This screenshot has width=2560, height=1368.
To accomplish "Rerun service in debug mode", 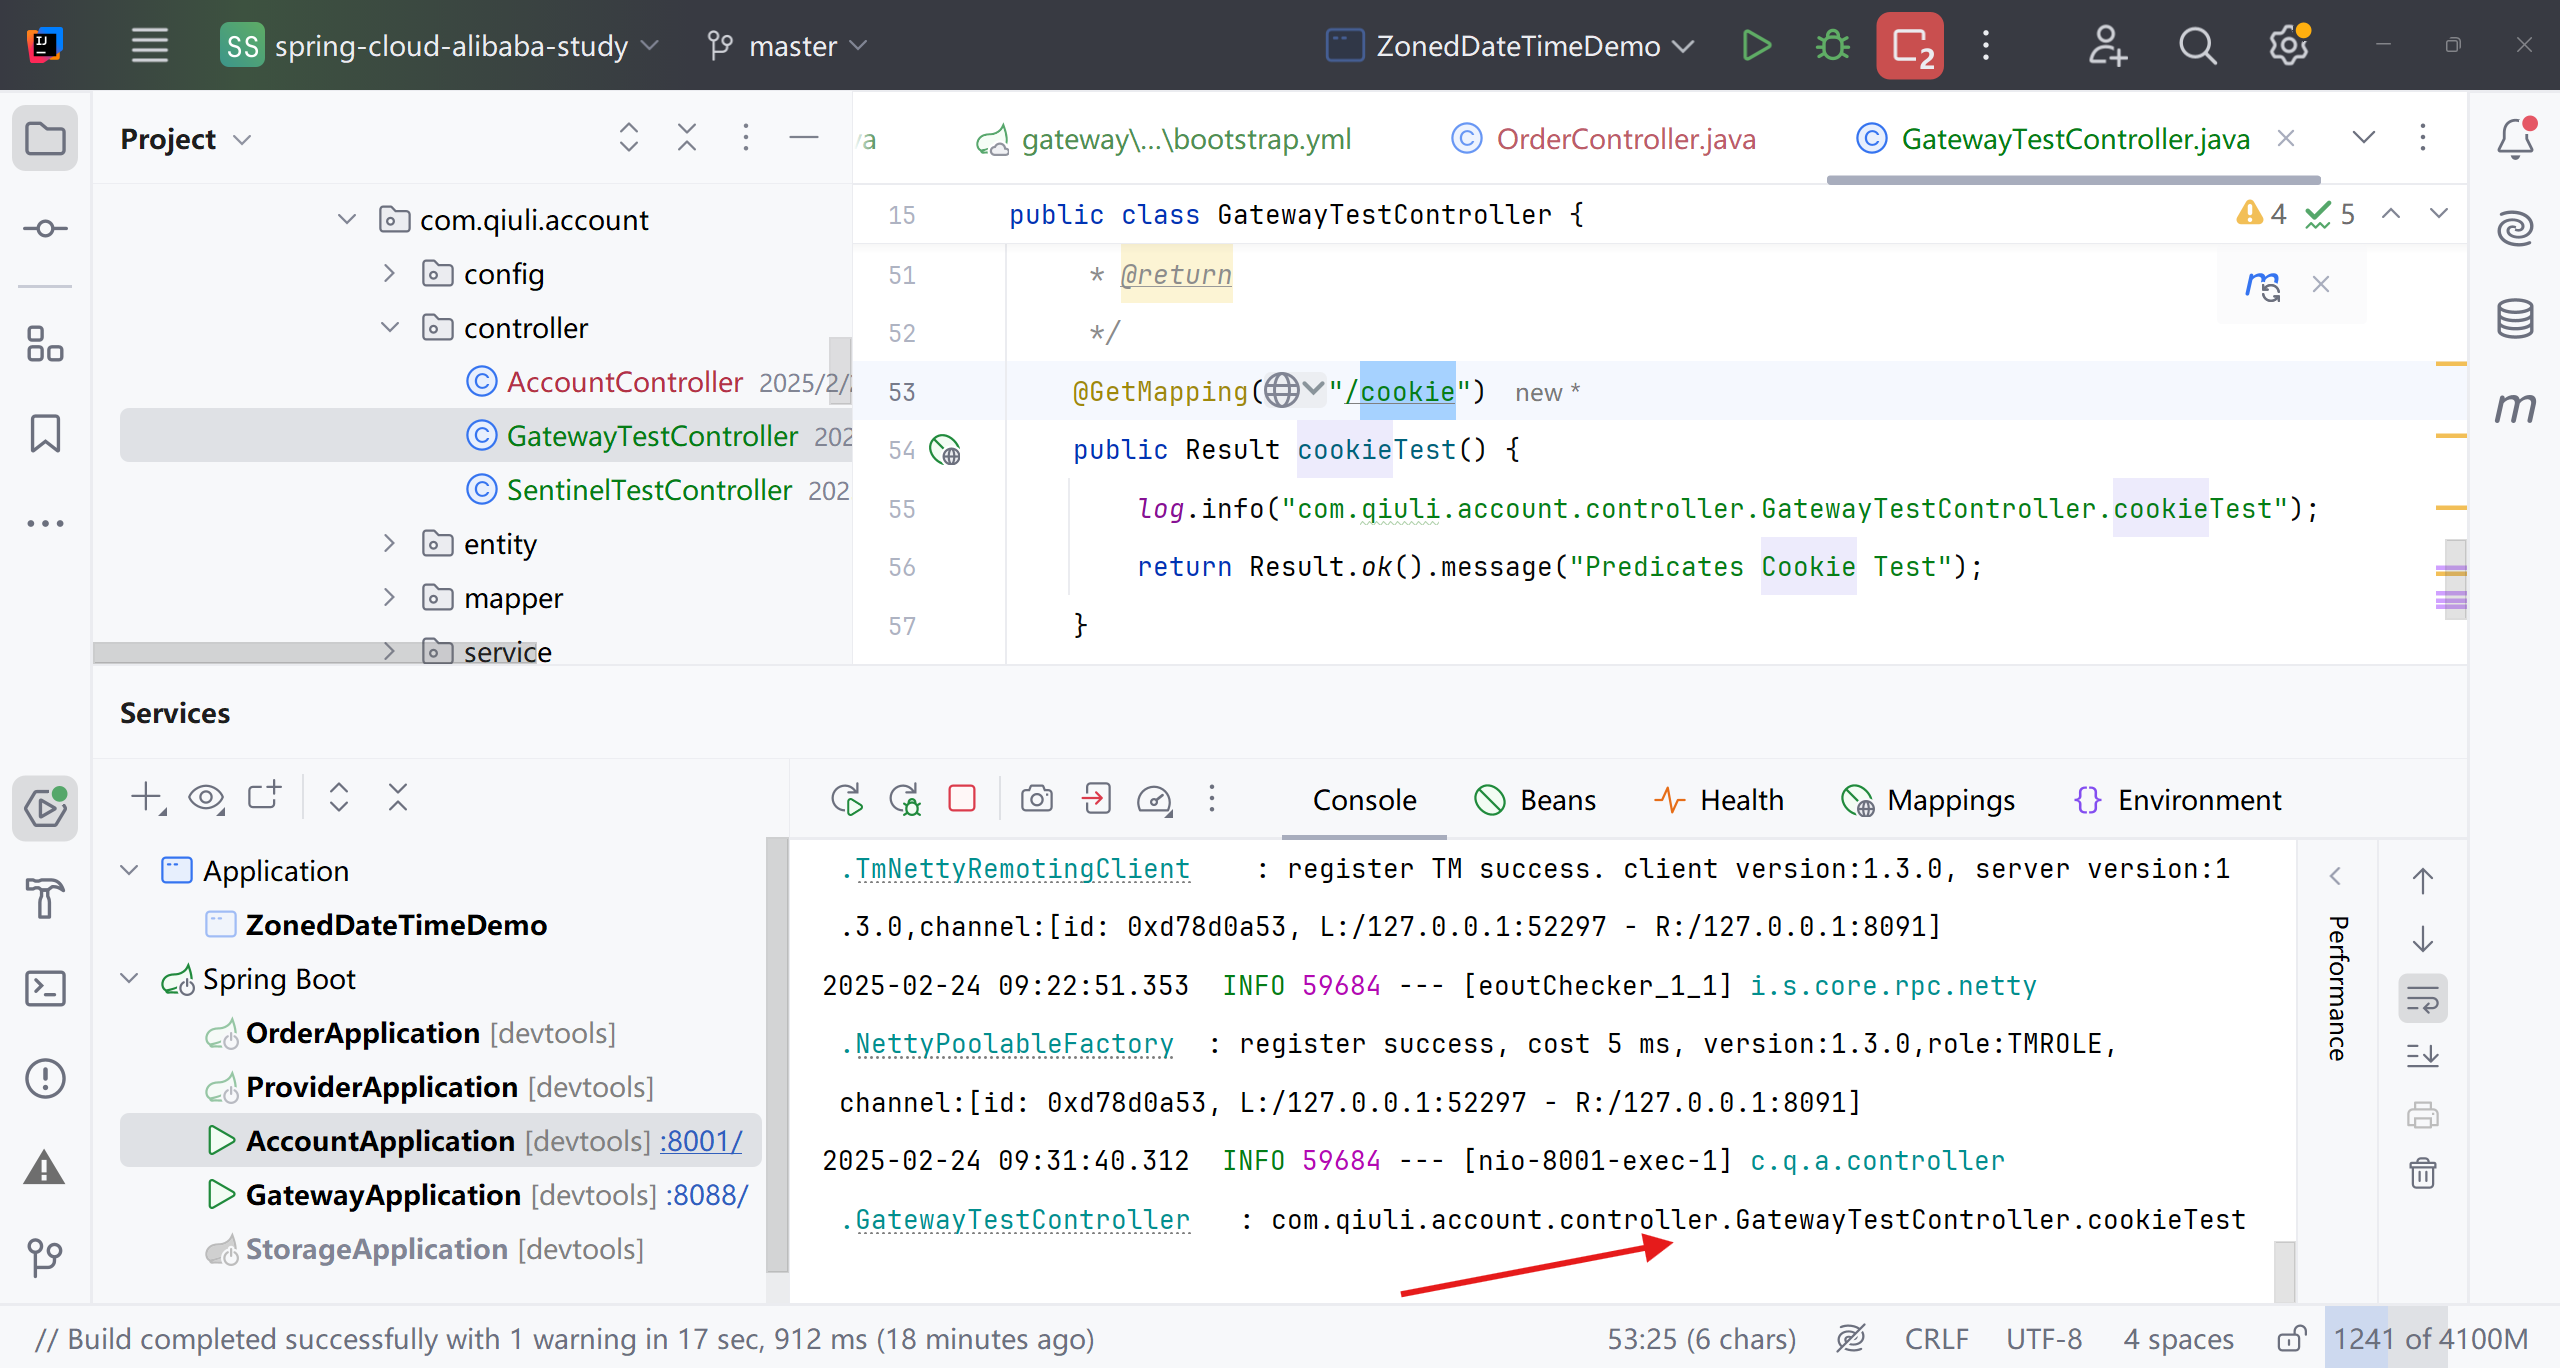I will click(x=905, y=799).
